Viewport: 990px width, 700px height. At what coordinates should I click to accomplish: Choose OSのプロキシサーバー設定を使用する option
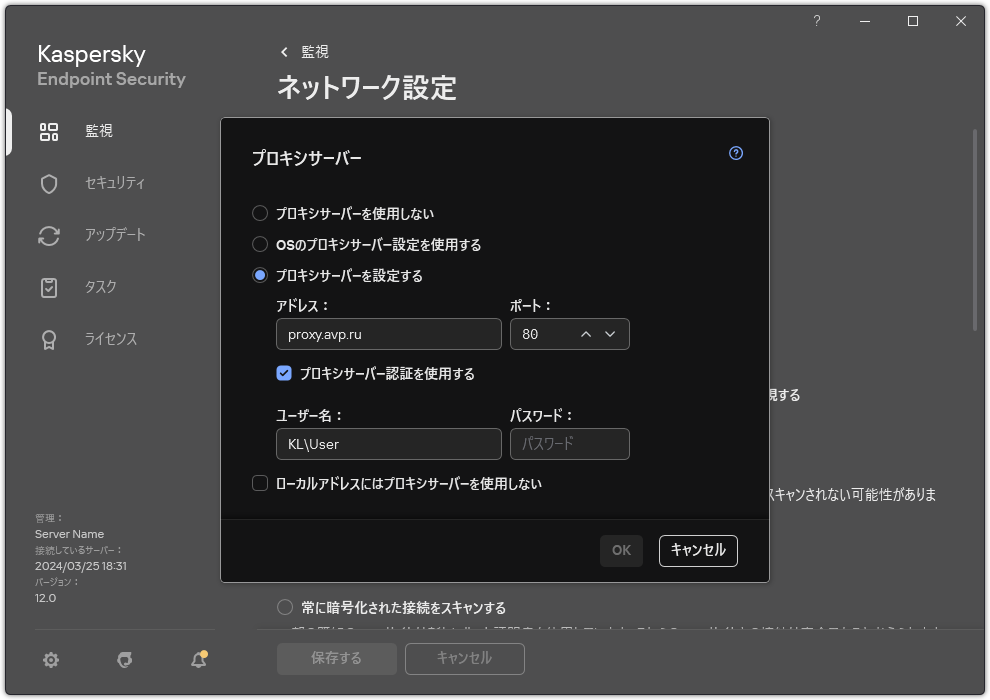pos(262,244)
